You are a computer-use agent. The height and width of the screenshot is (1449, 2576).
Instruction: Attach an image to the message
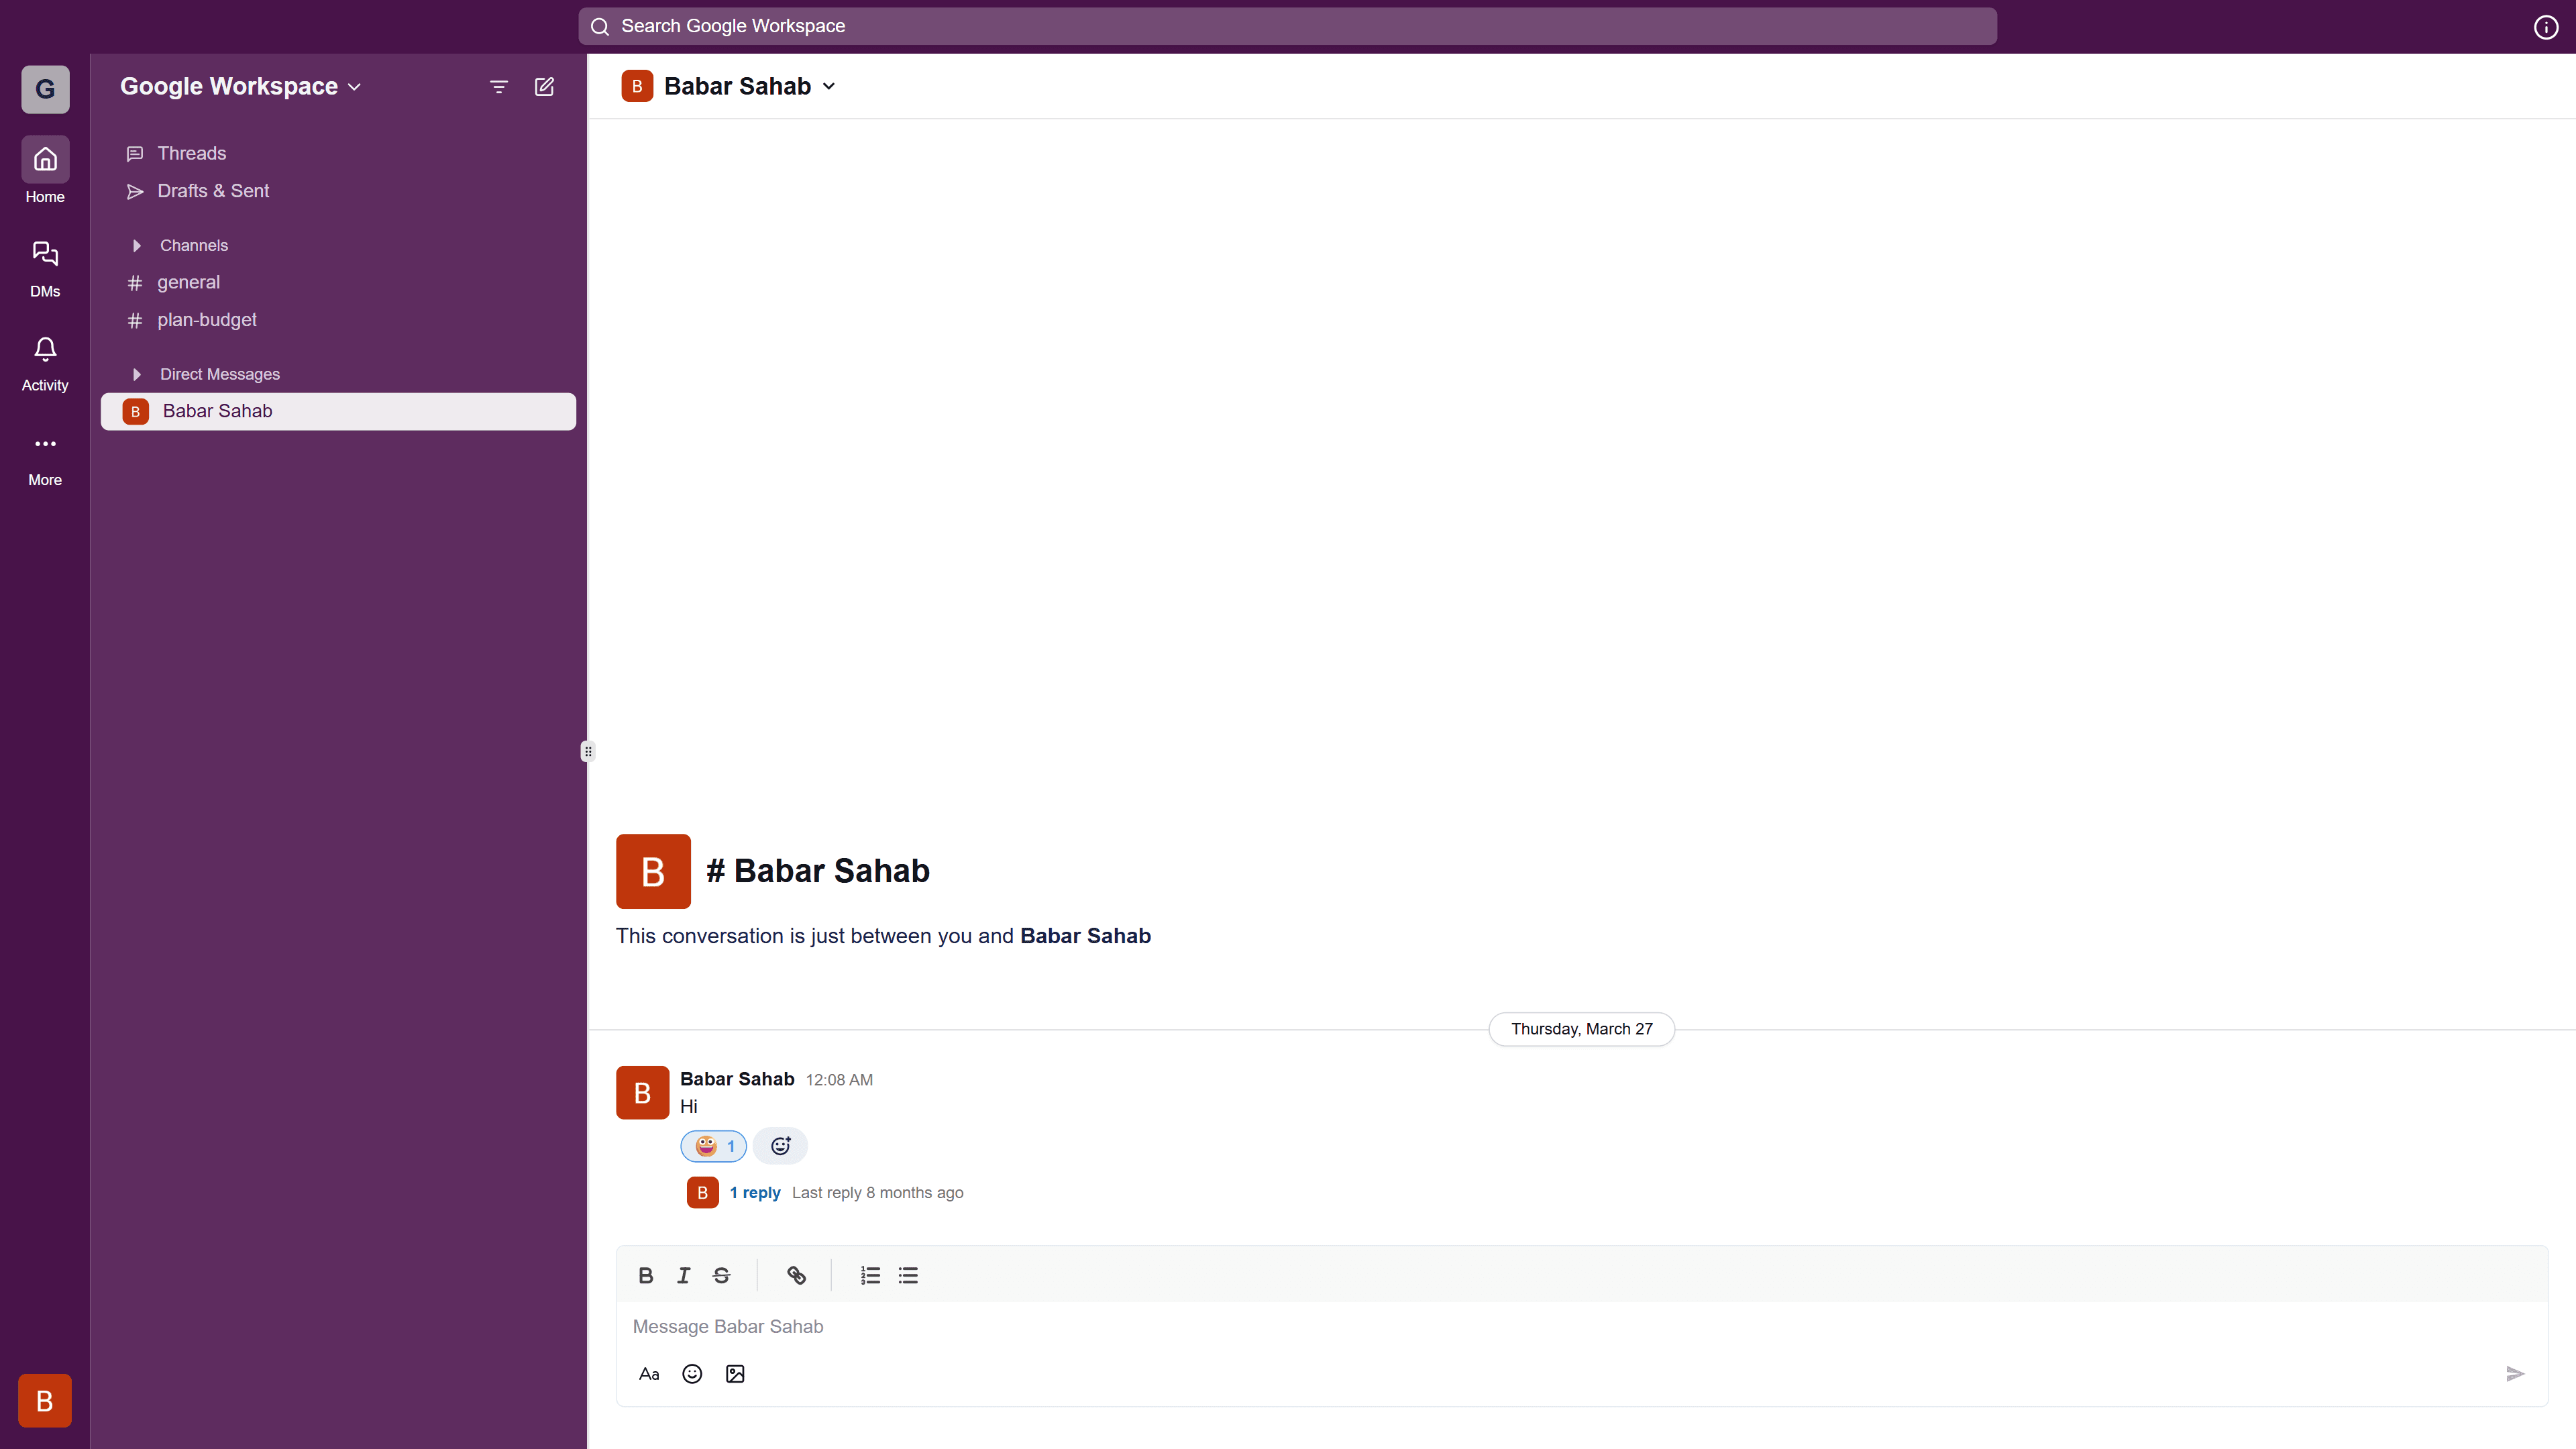735,1373
